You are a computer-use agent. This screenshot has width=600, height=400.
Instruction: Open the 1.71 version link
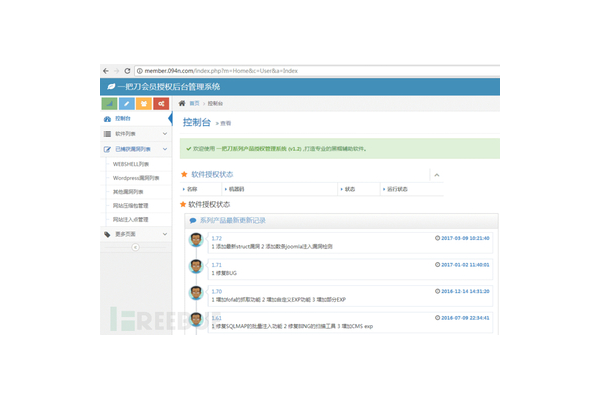217,265
